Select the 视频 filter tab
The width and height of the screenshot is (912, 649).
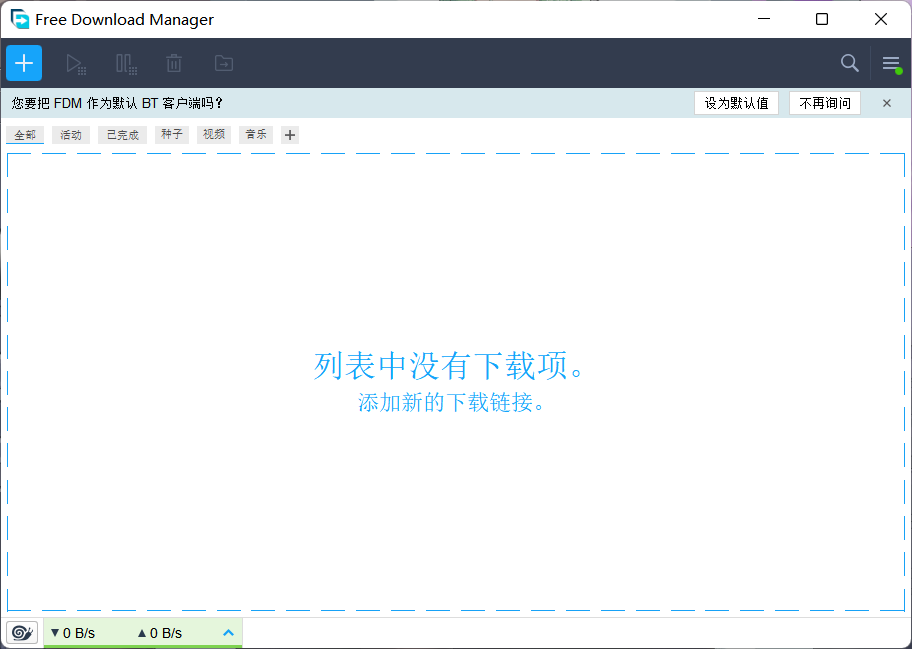[x=213, y=135]
